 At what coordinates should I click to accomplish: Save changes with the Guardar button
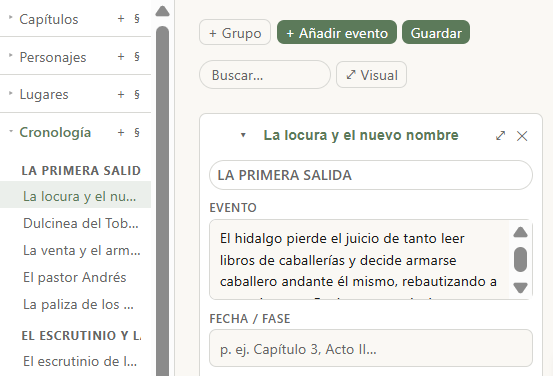click(x=436, y=32)
